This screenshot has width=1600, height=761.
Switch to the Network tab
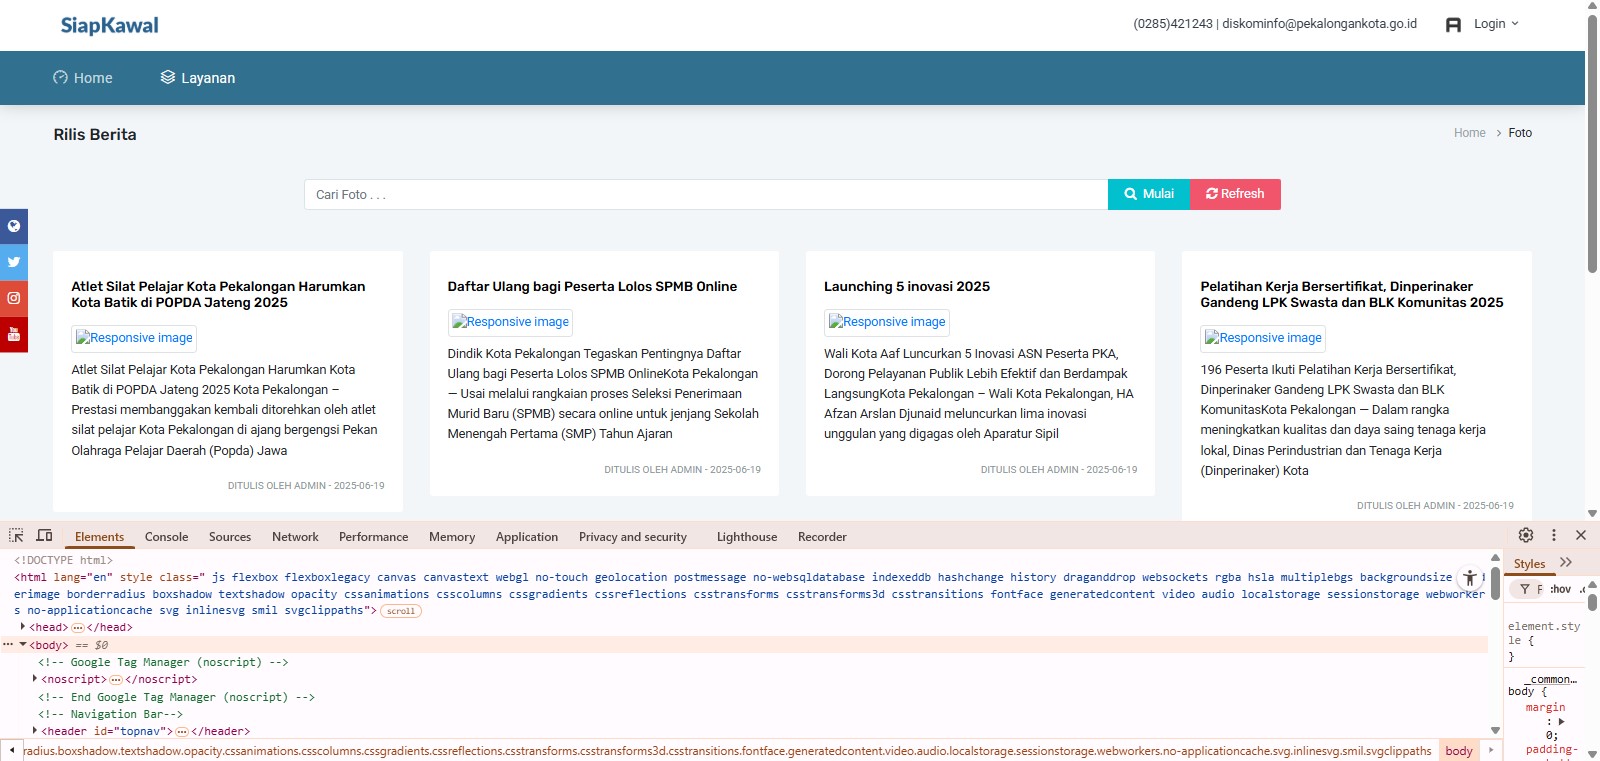coord(295,537)
